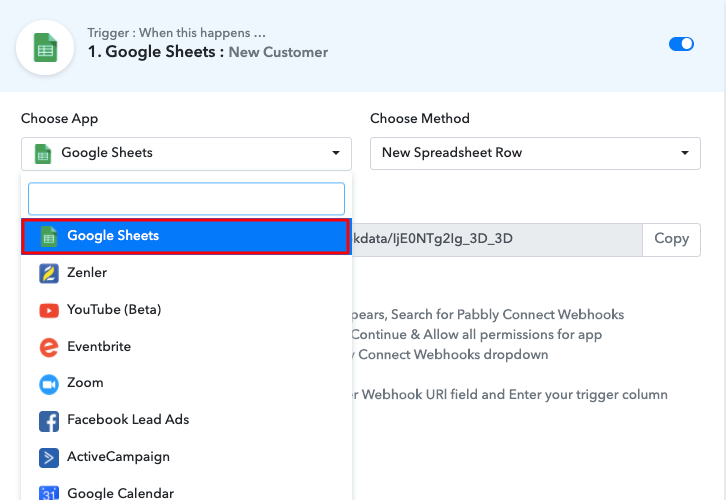Click the Zoom app icon
This screenshot has width=726, height=500.
tap(49, 384)
